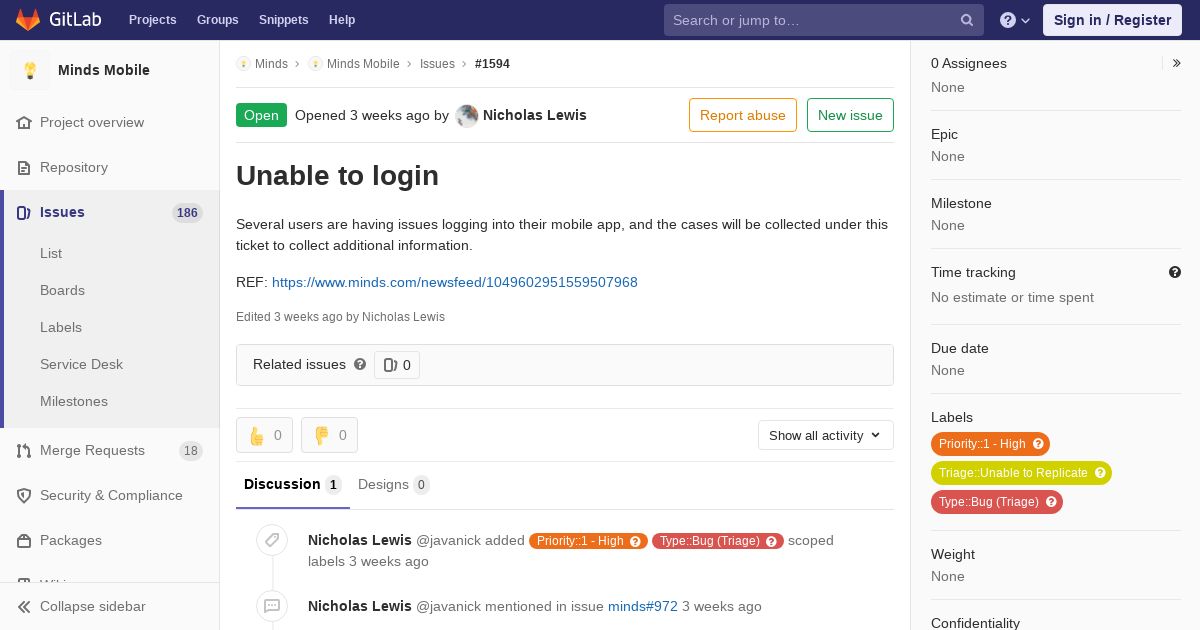Click the Merge Requests count badge 18
This screenshot has height=630, width=1200.
tap(191, 451)
